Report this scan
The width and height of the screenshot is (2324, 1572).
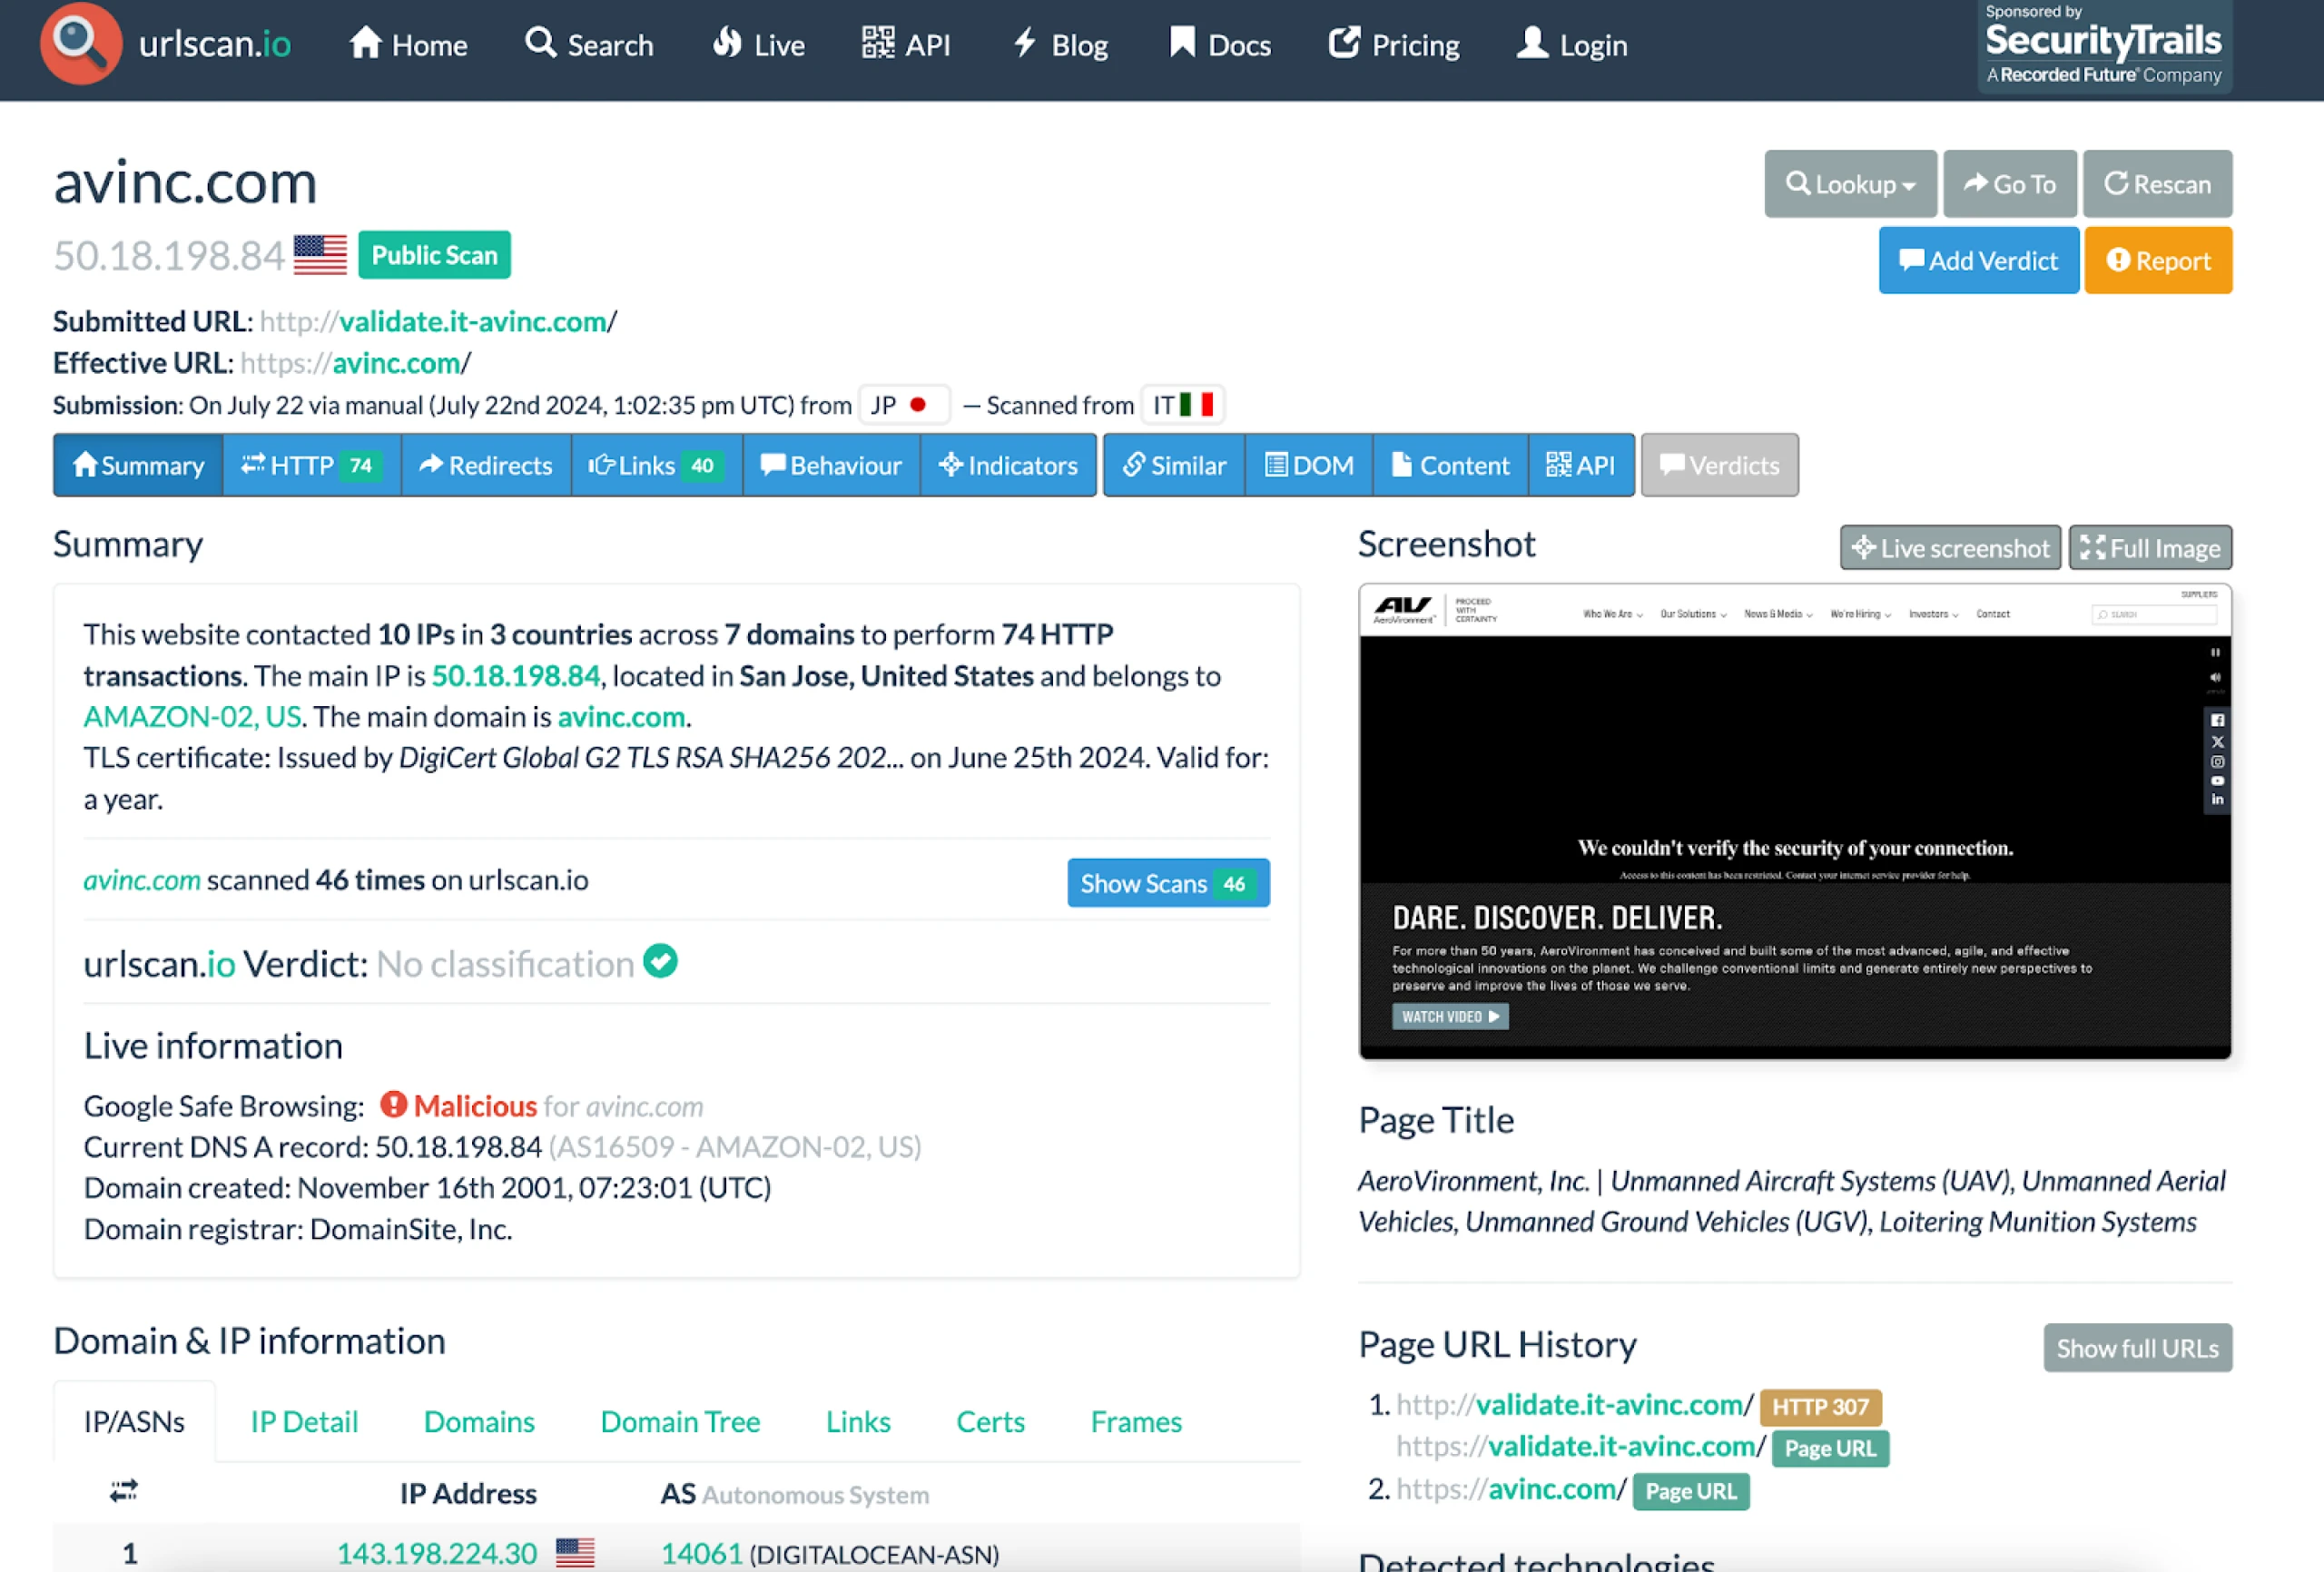click(2158, 261)
